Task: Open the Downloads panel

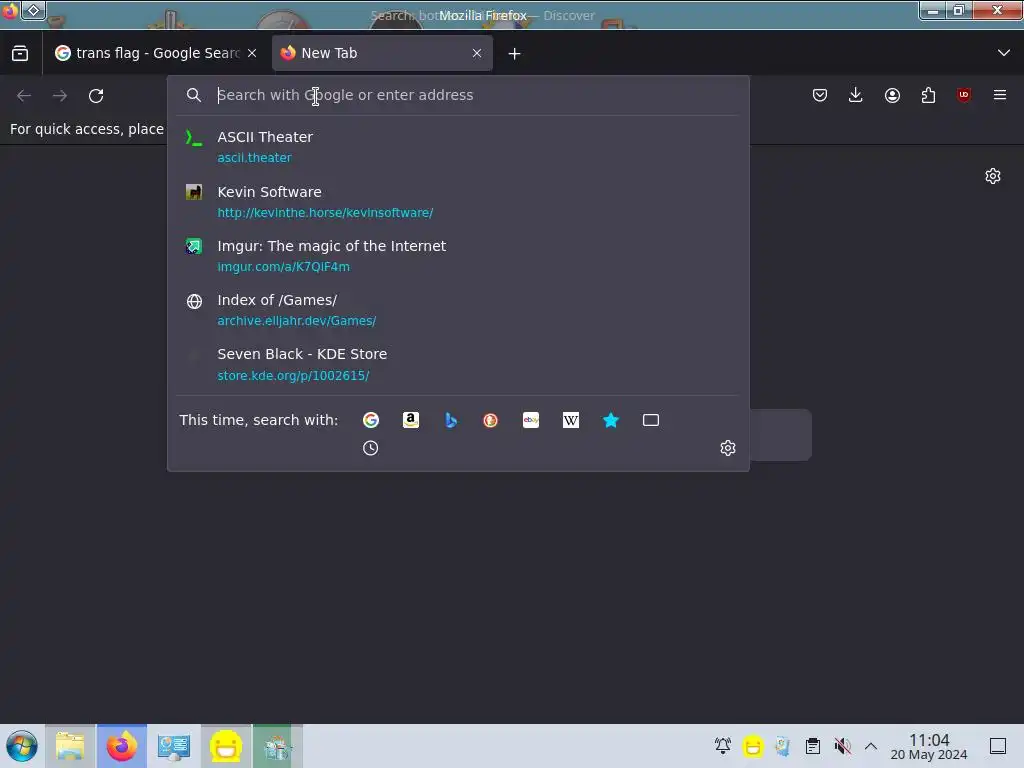Action: point(856,95)
